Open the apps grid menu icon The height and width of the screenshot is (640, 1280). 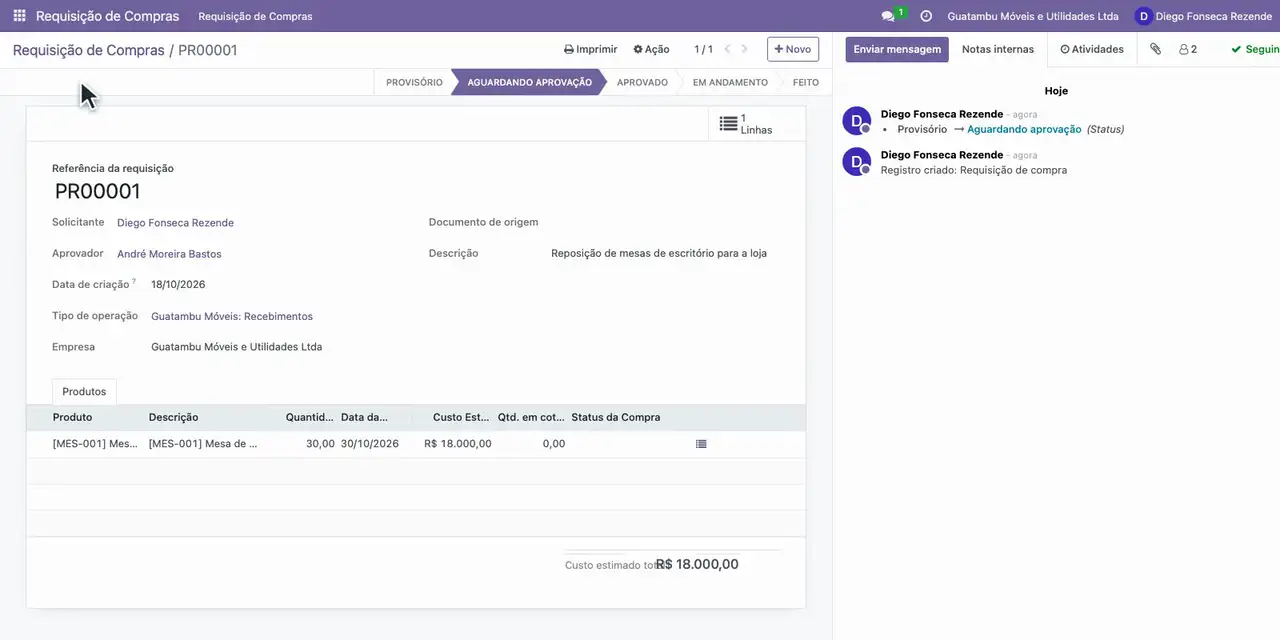[19, 16]
